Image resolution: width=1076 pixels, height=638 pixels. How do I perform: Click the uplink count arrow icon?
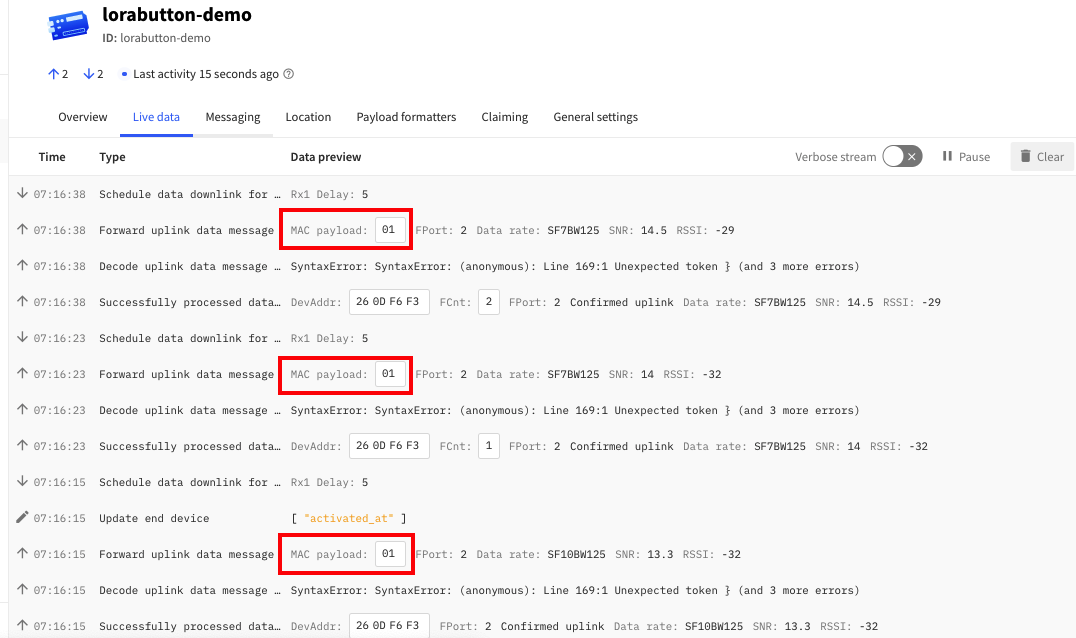(x=53, y=74)
